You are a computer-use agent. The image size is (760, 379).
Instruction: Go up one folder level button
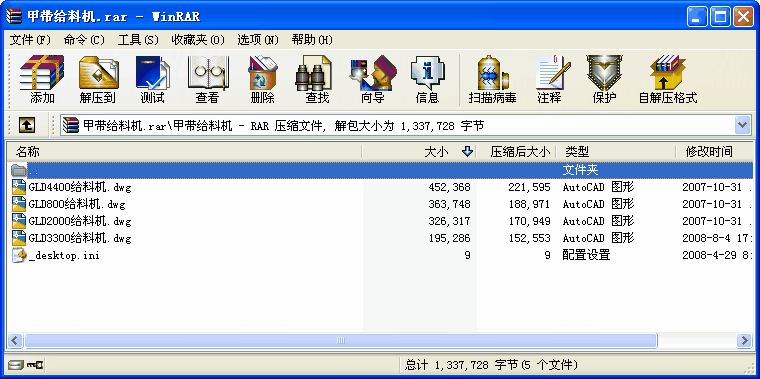tap(27, 126)
